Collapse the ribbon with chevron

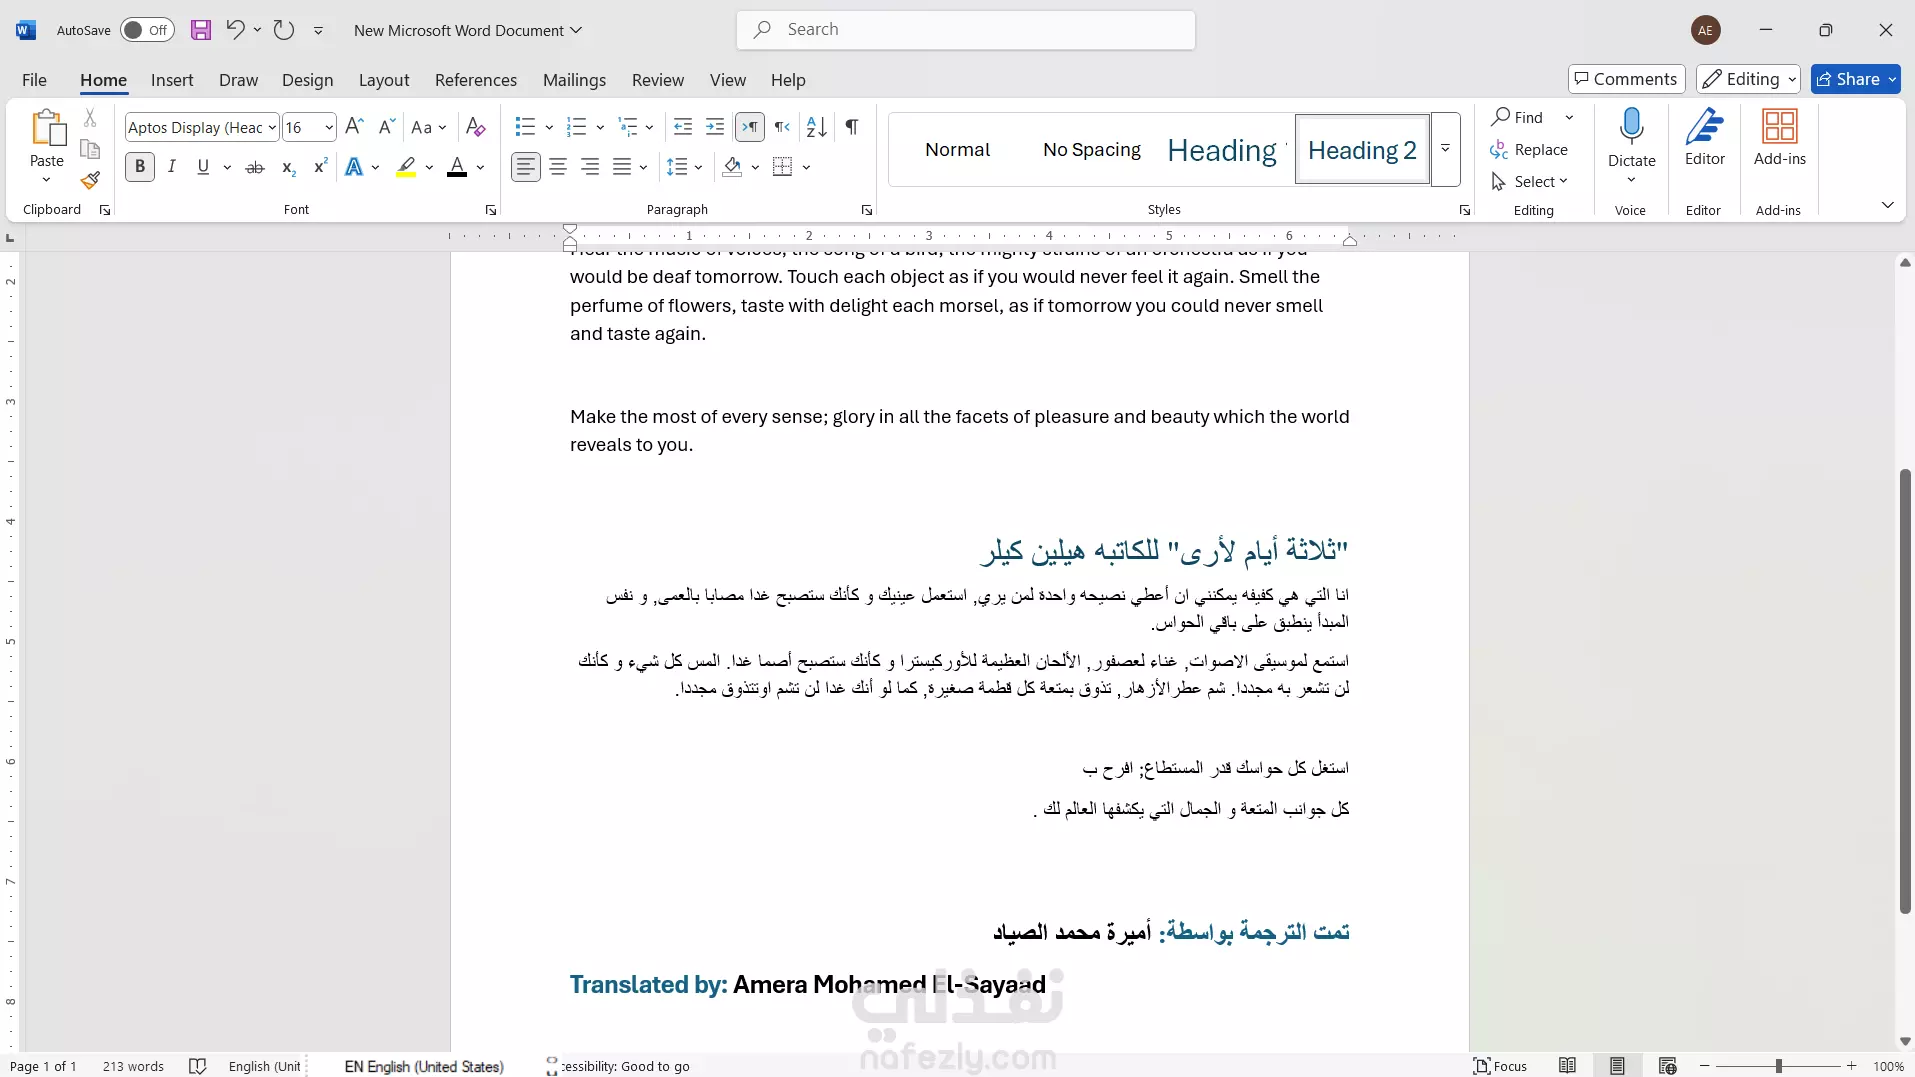[x=1888, y=205]
